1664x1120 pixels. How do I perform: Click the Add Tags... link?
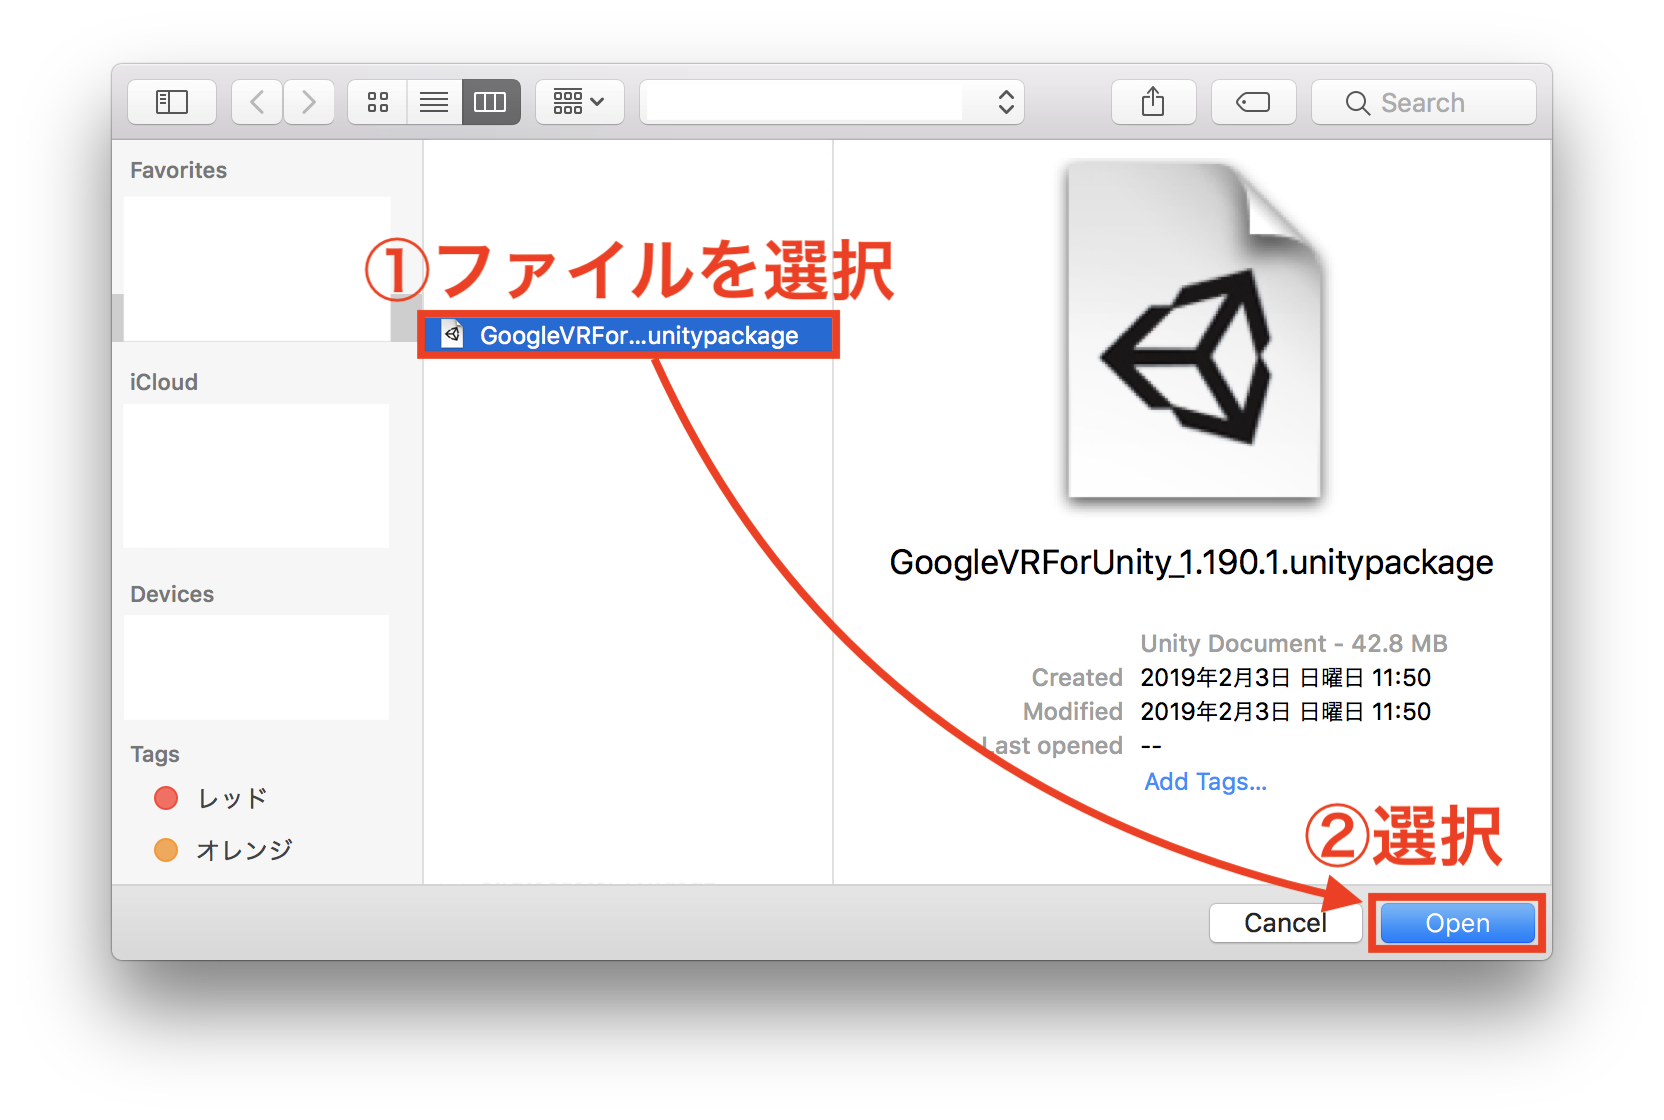pyautogui.click(x=1205, y=782)
